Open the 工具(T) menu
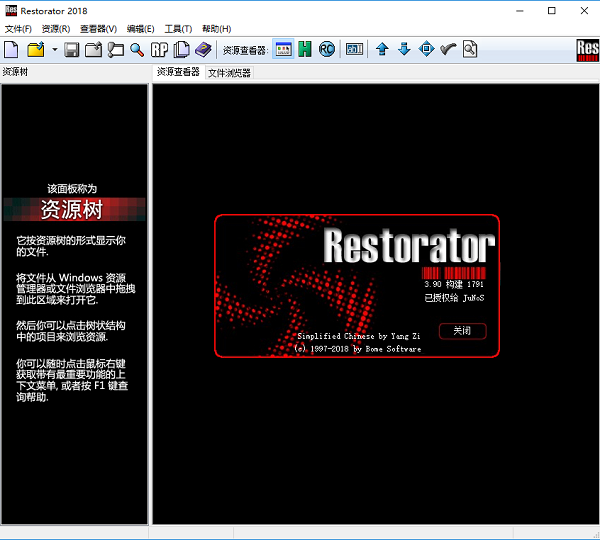 (x=178, y=29)
